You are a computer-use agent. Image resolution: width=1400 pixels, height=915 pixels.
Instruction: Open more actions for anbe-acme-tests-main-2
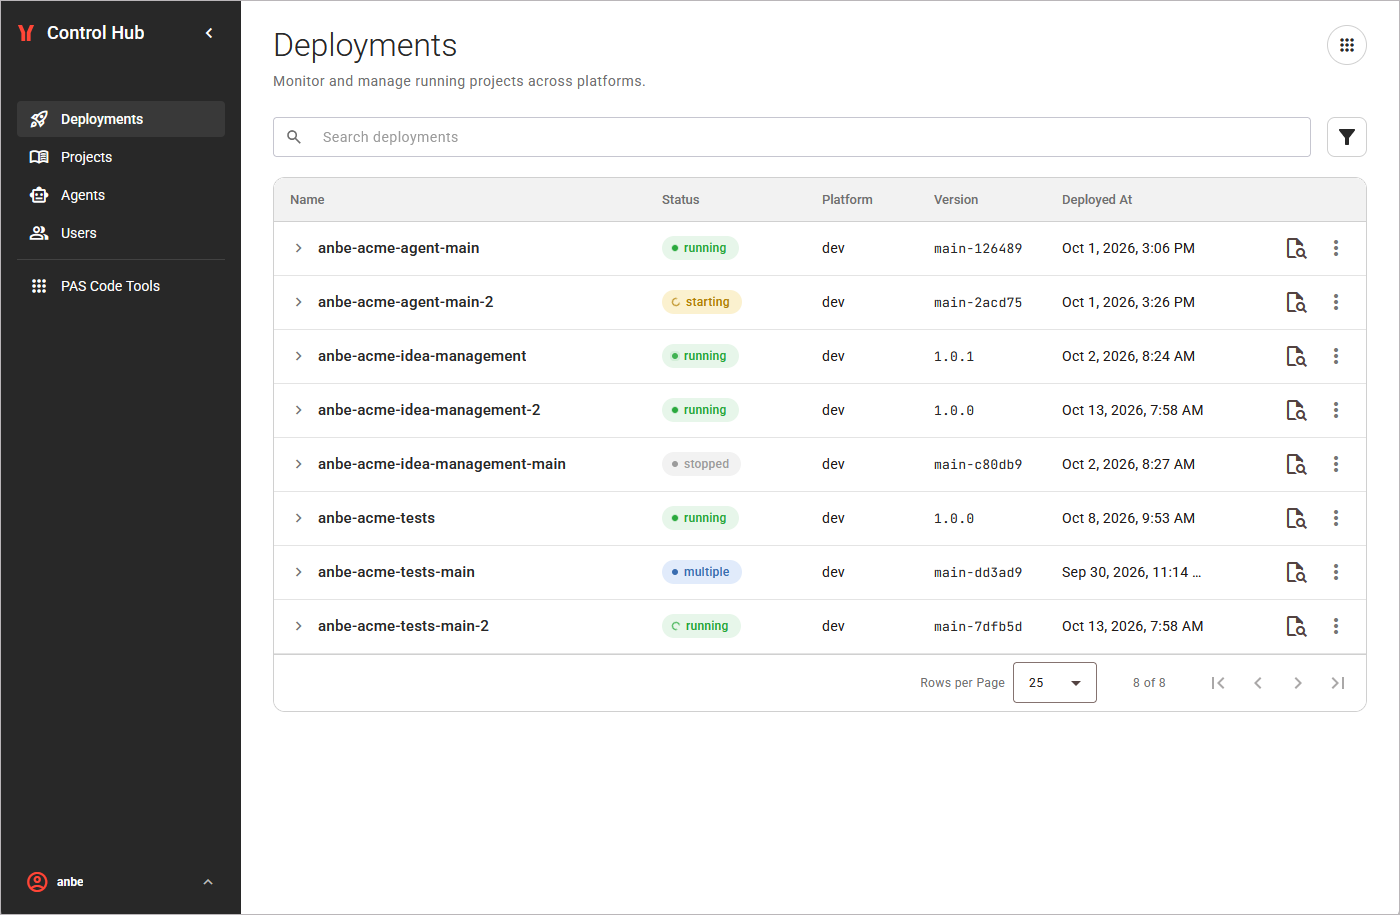(x=1336, y=626)
